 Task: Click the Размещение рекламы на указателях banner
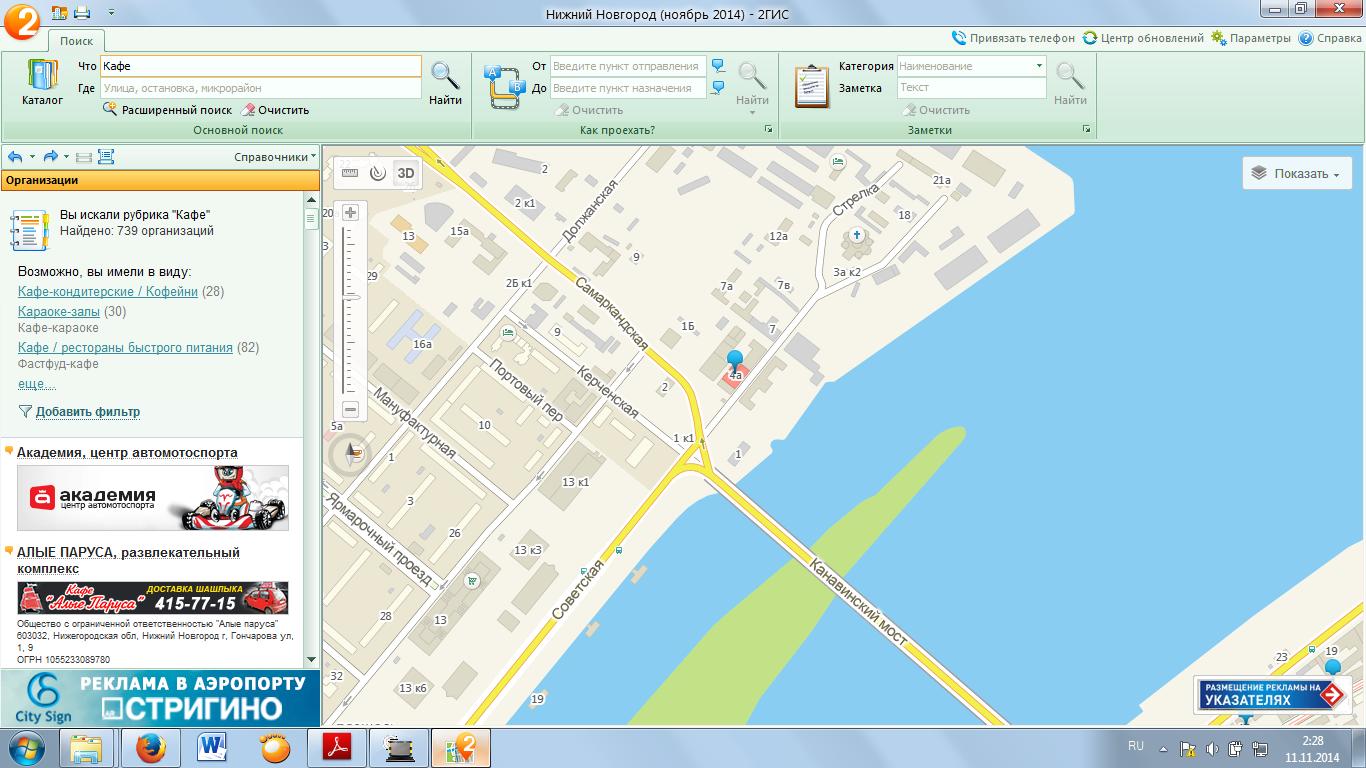coord(1272,694)
